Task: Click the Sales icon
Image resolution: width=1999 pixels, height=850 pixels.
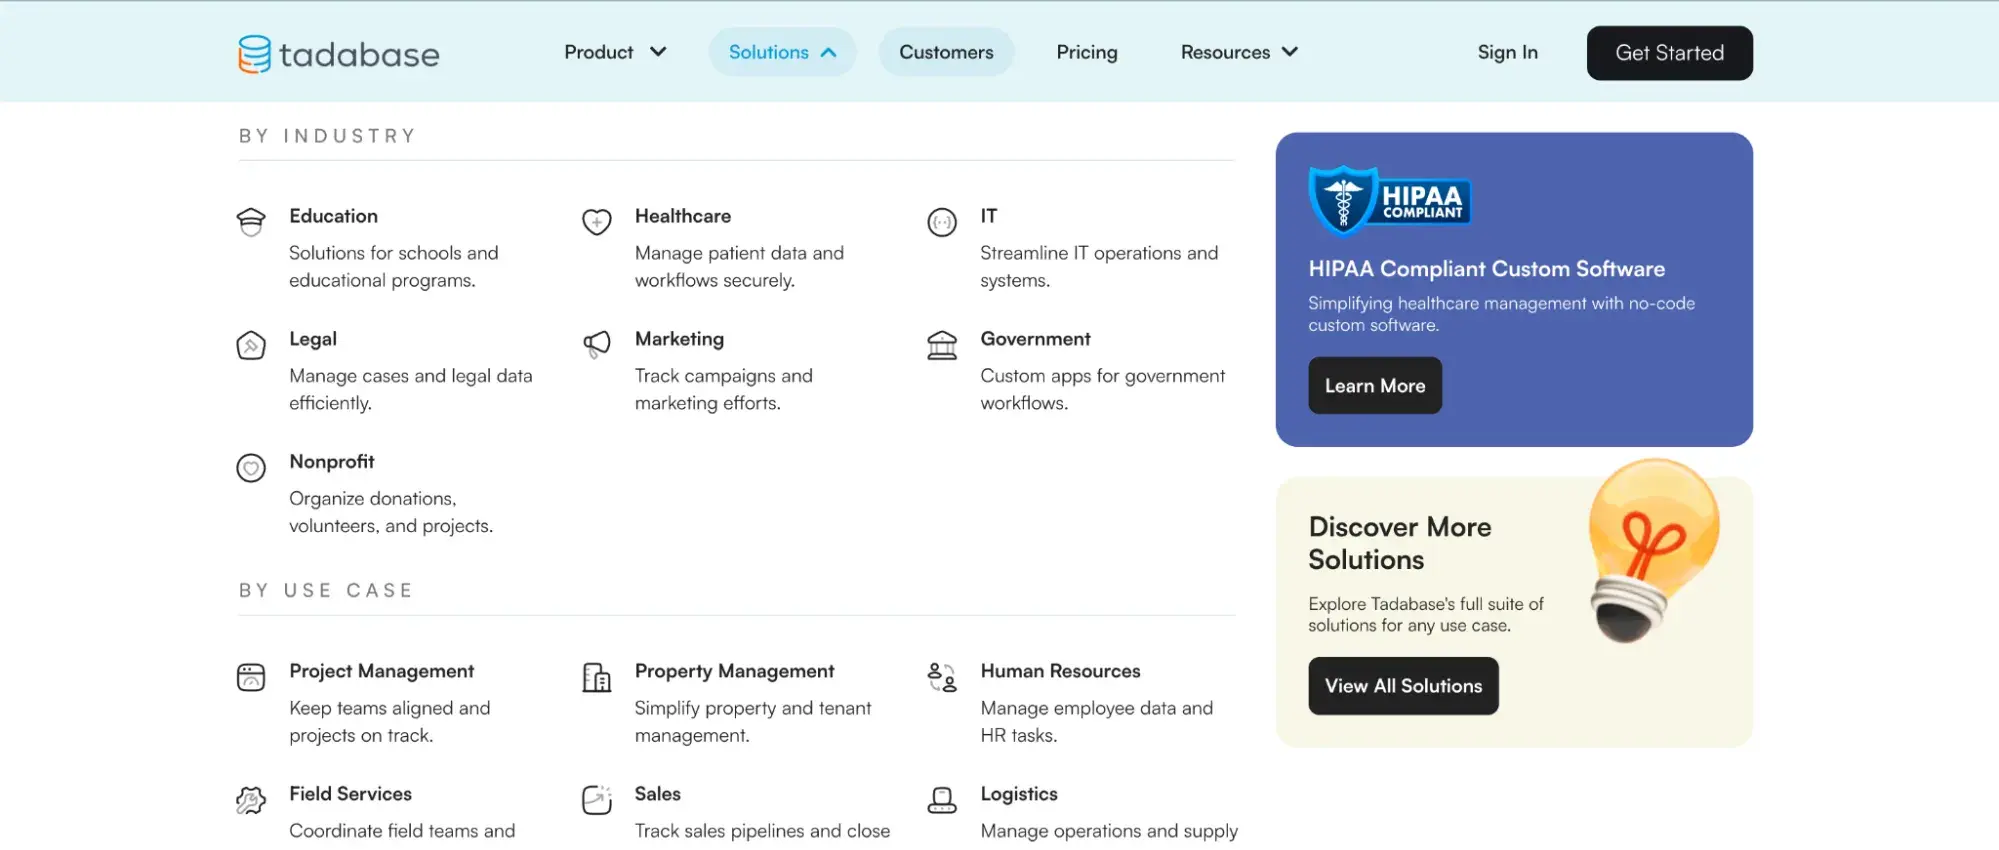Action: (597, 800)
